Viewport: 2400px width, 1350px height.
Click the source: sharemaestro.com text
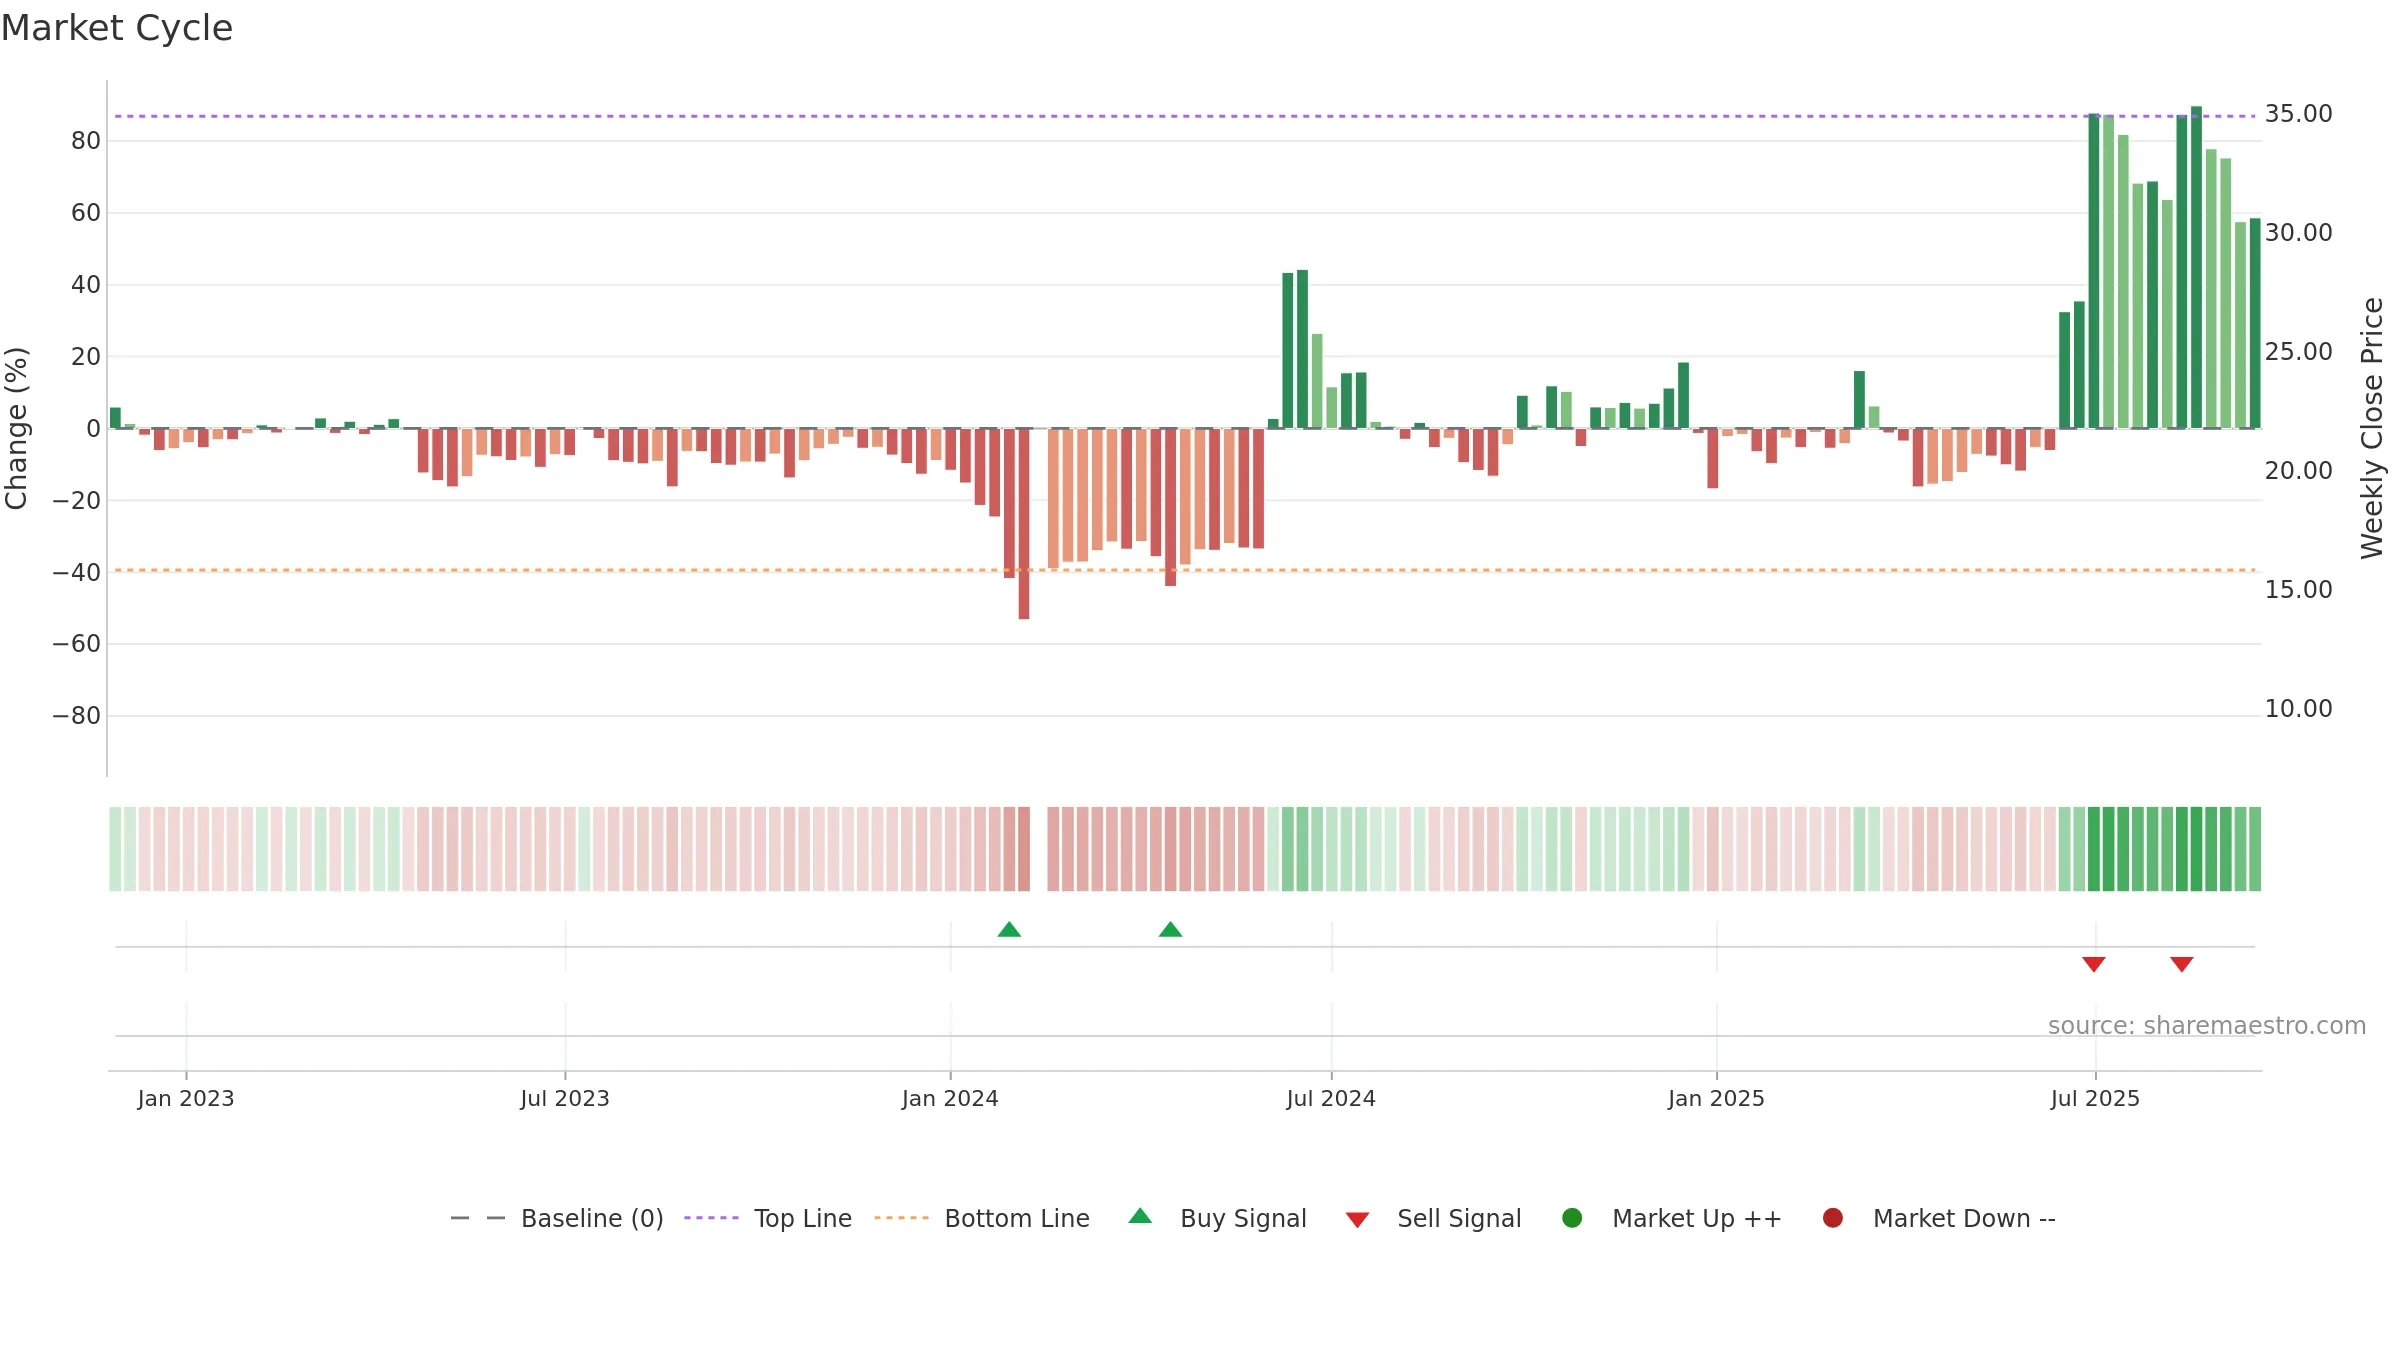point(2207,1026)
